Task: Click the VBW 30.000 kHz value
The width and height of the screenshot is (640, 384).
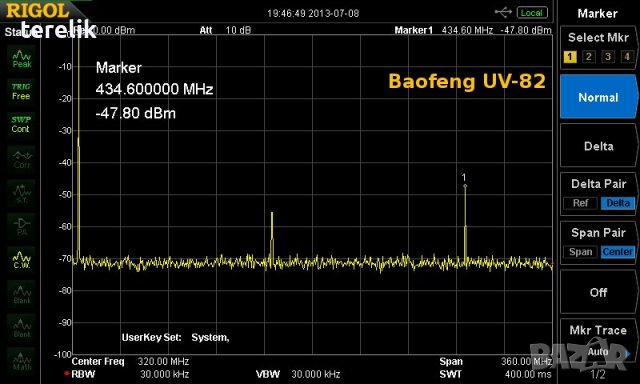Action: pyautogui.click(x=316, y=374)
